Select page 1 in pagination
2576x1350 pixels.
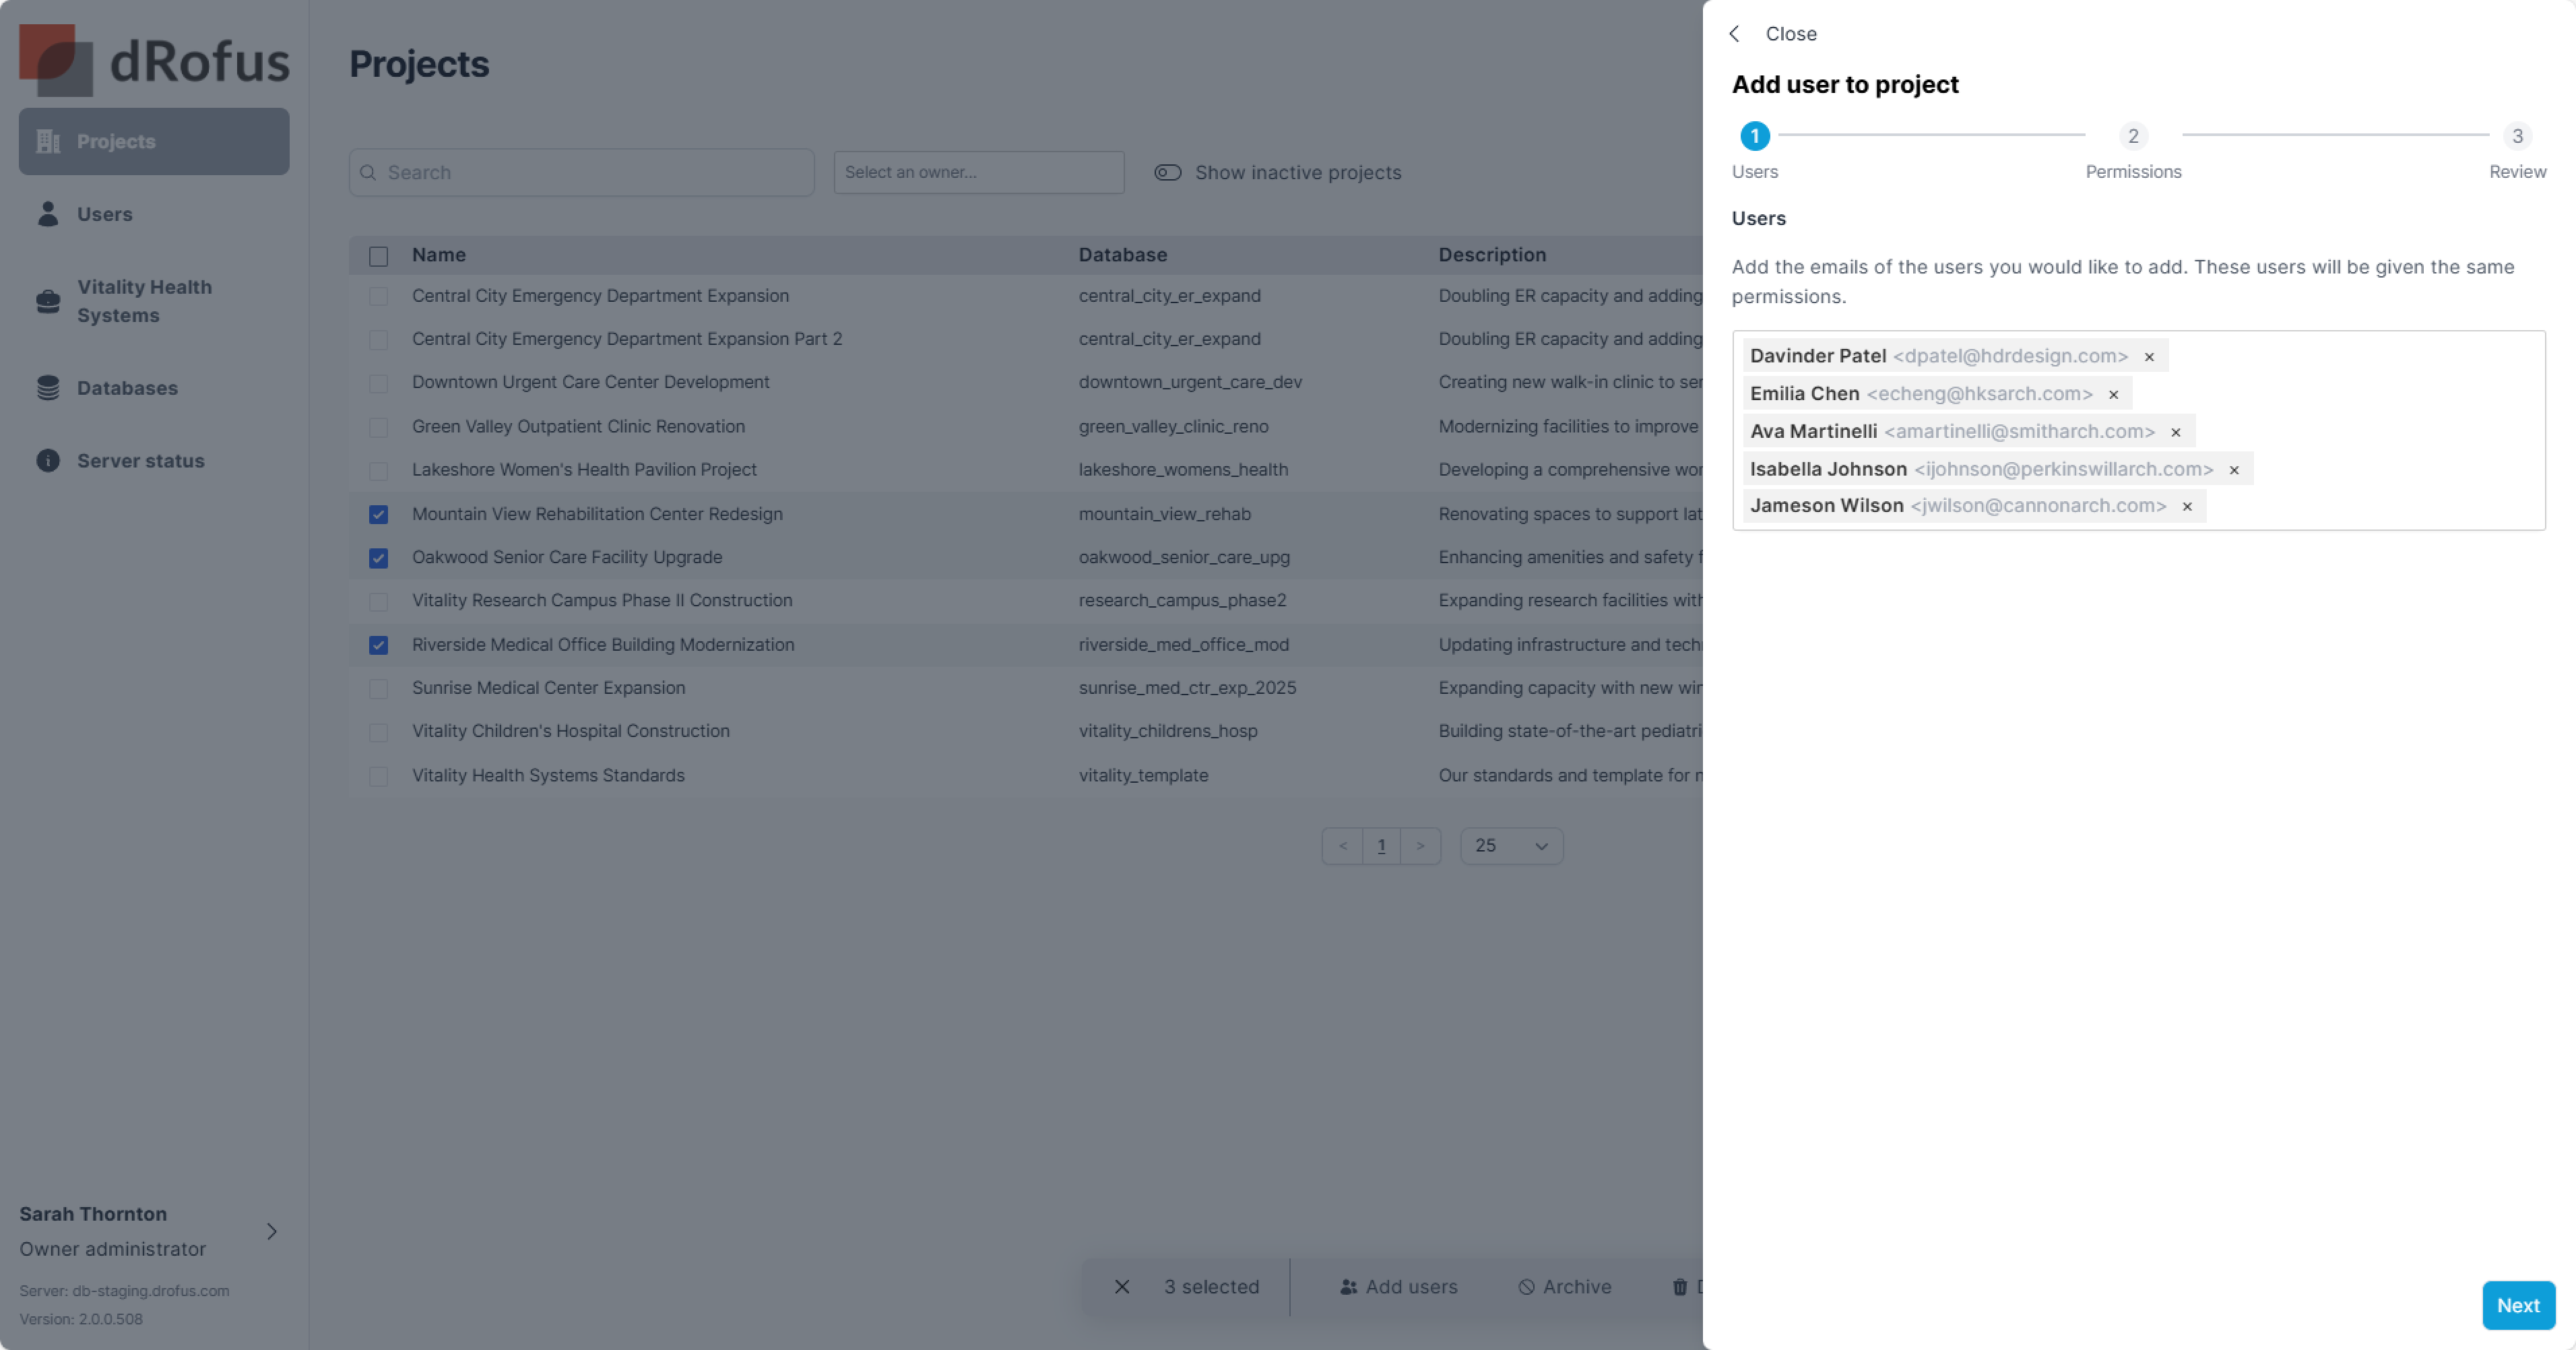click(x=1381, y=846)
